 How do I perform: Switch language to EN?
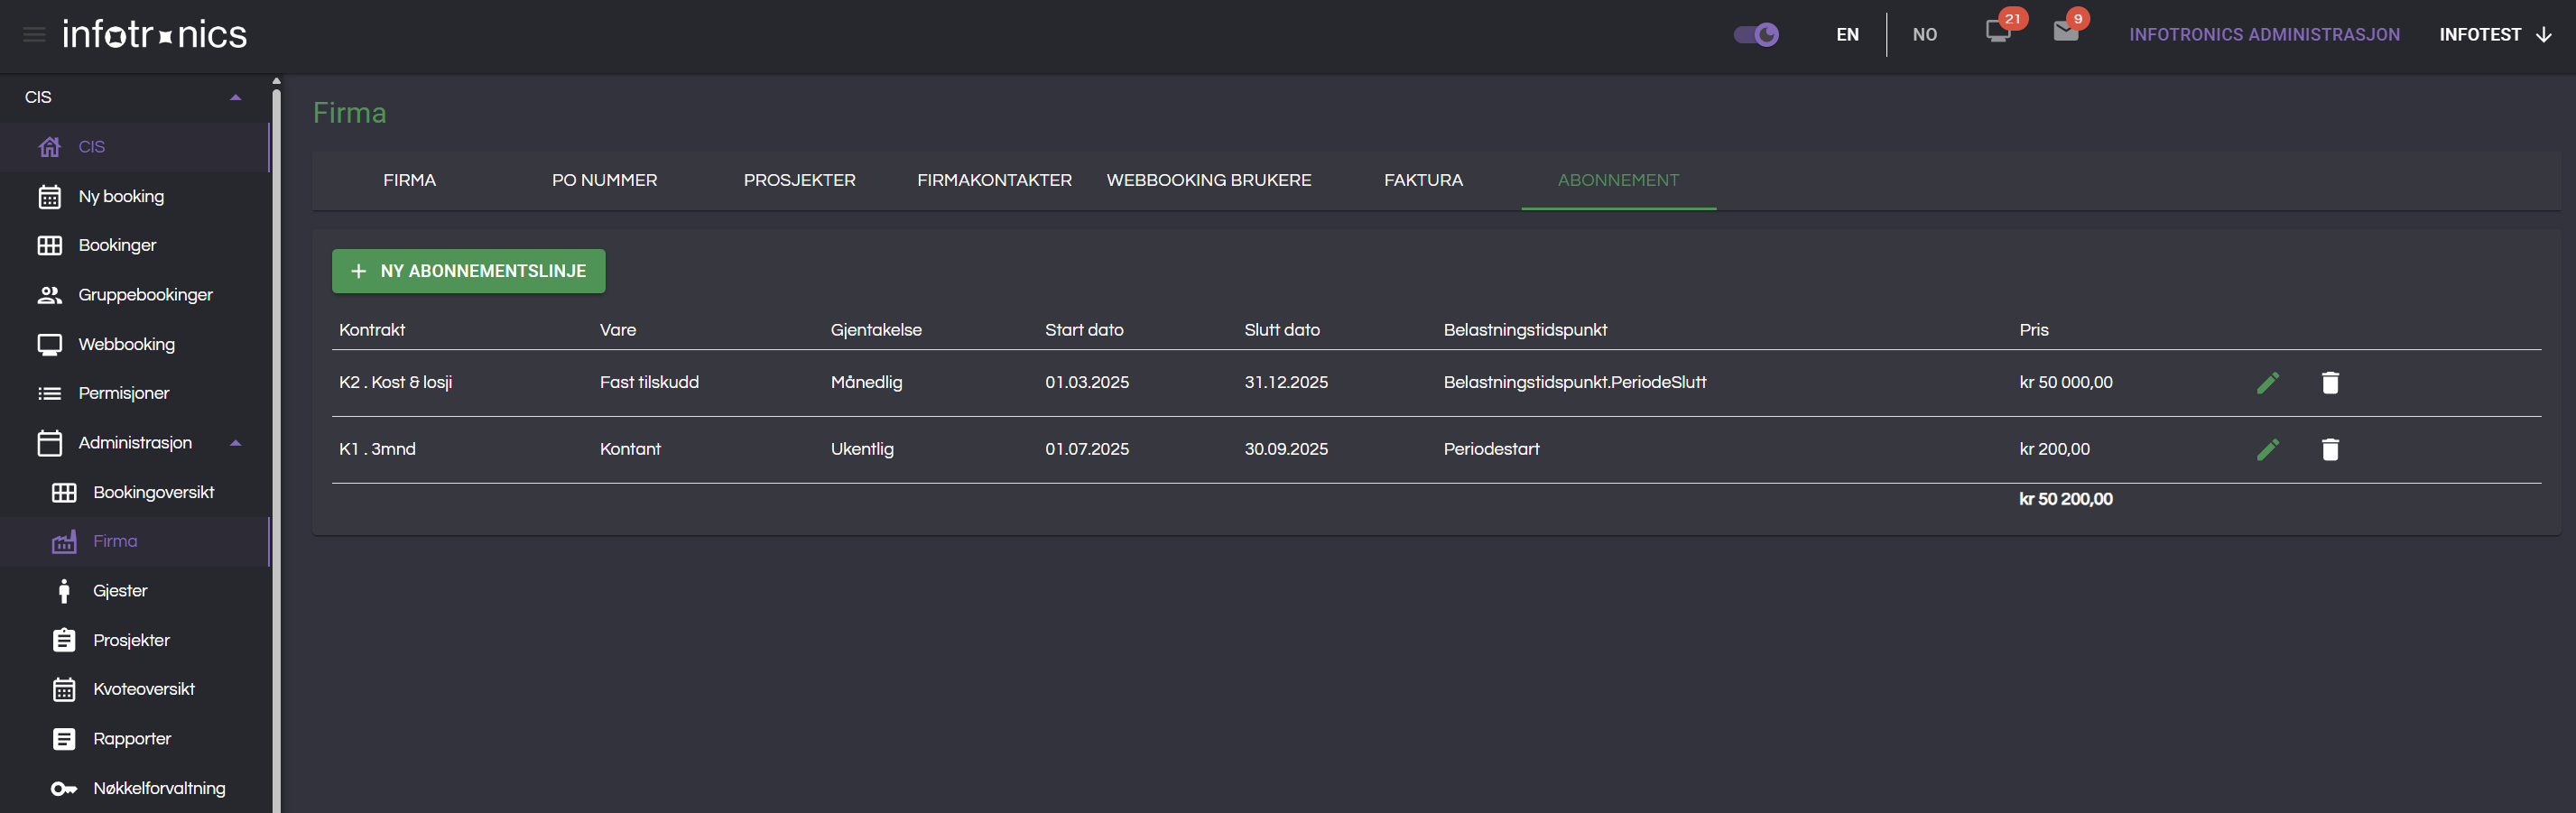click(x=1846, y=35)
